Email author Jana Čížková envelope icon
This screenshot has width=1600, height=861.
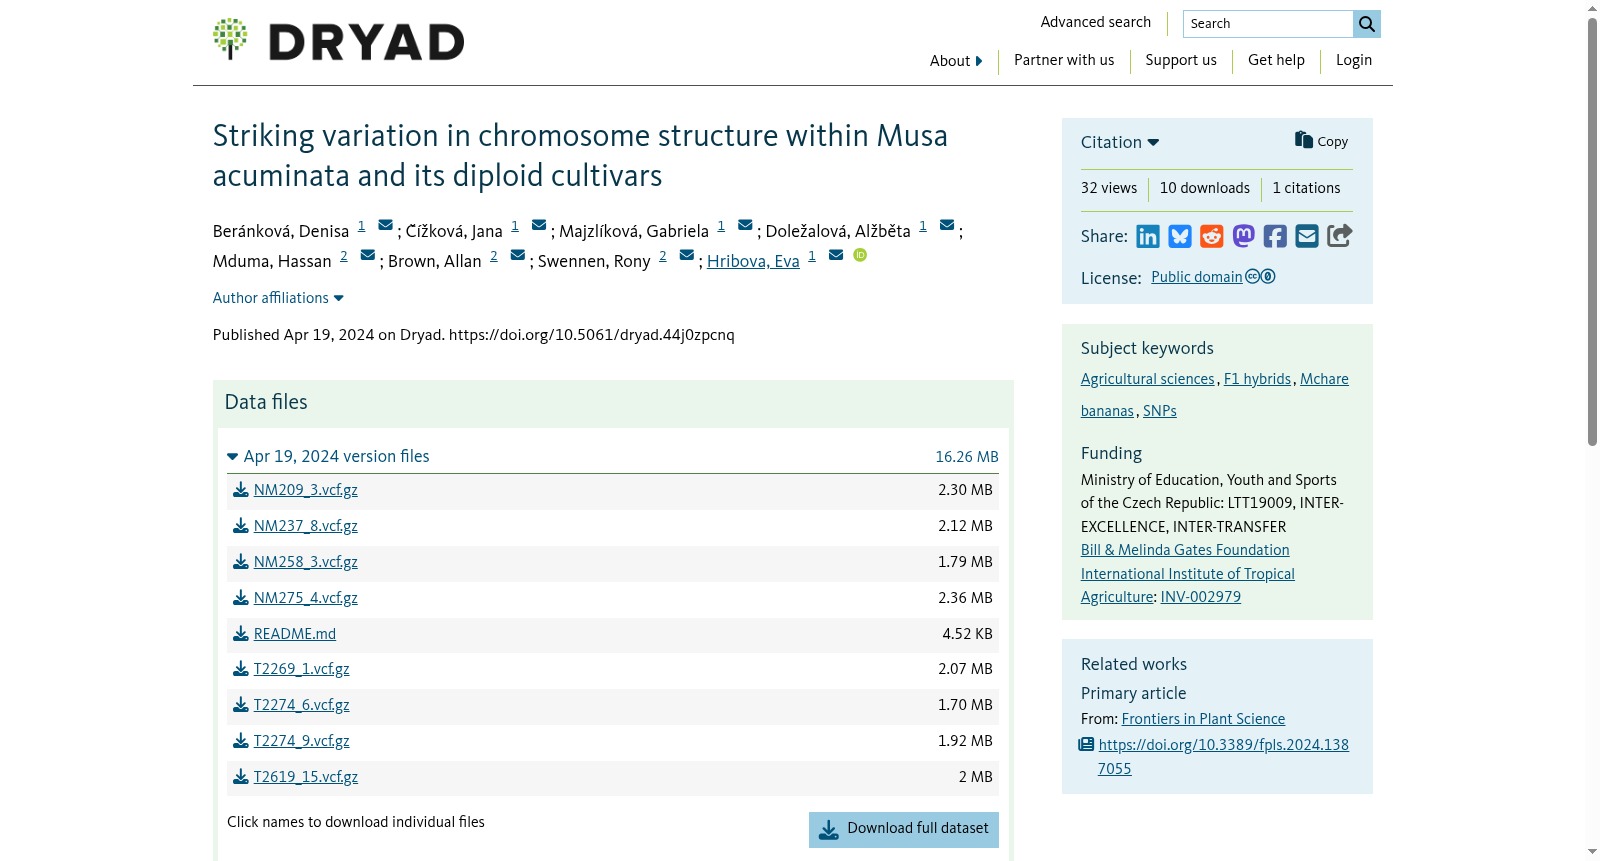click(539, 225)
